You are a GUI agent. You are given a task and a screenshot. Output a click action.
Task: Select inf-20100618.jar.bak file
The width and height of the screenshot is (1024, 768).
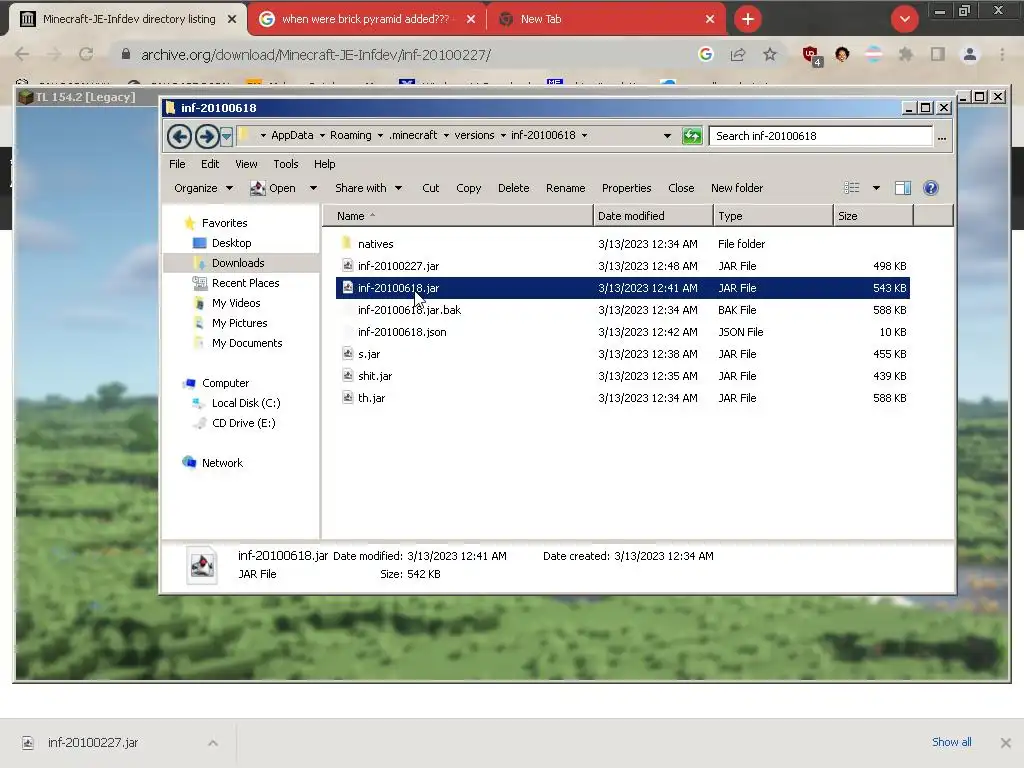click(x=409, y=310)
